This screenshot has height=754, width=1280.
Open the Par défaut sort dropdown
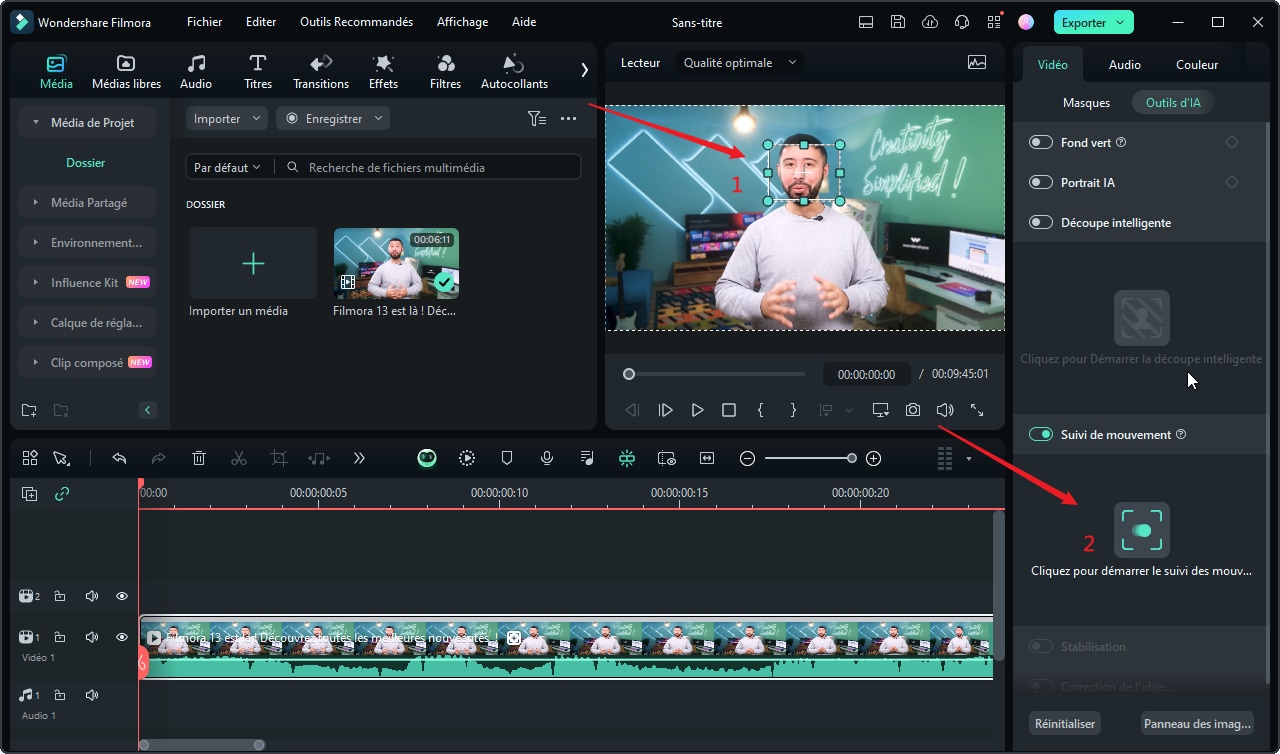tap(227, 167)
